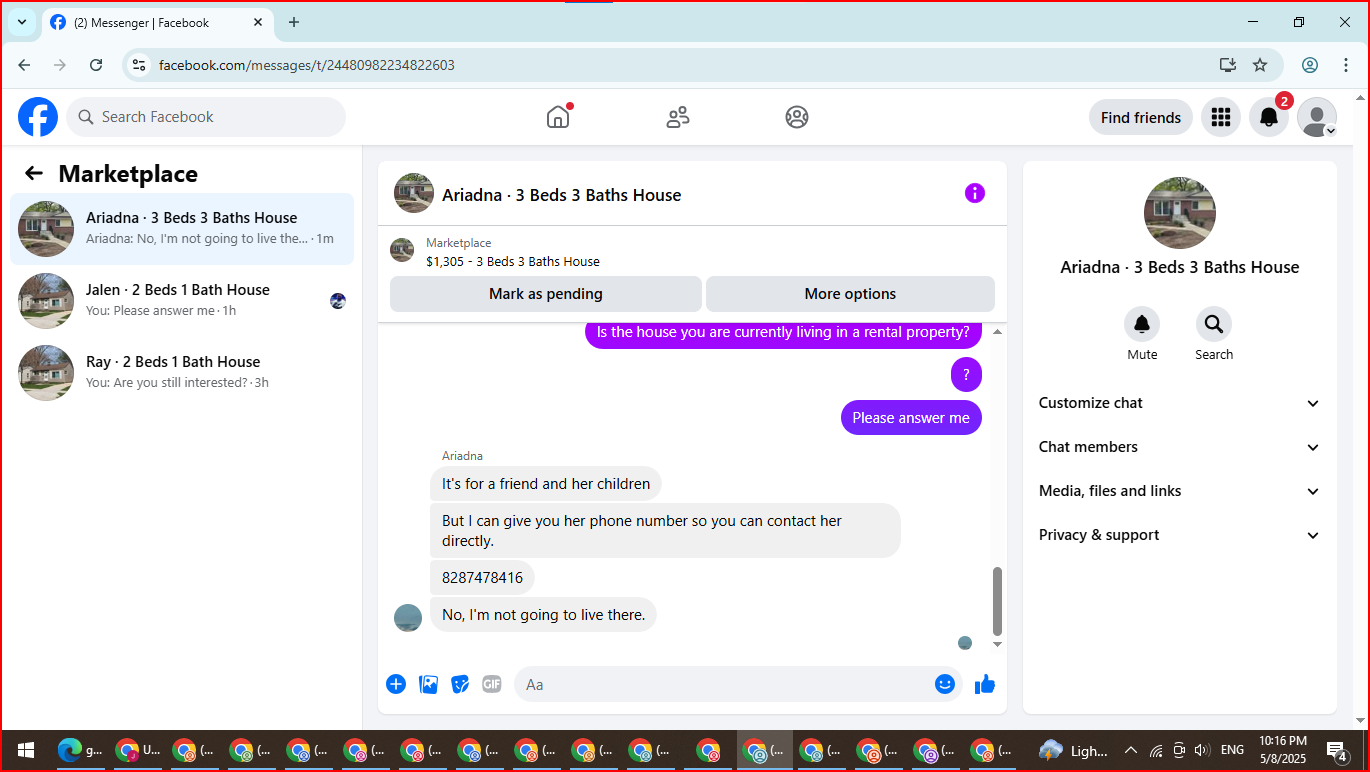The image size is (1370, 772).
Task: Open more actions plus icon in composer
Action: 396,684
